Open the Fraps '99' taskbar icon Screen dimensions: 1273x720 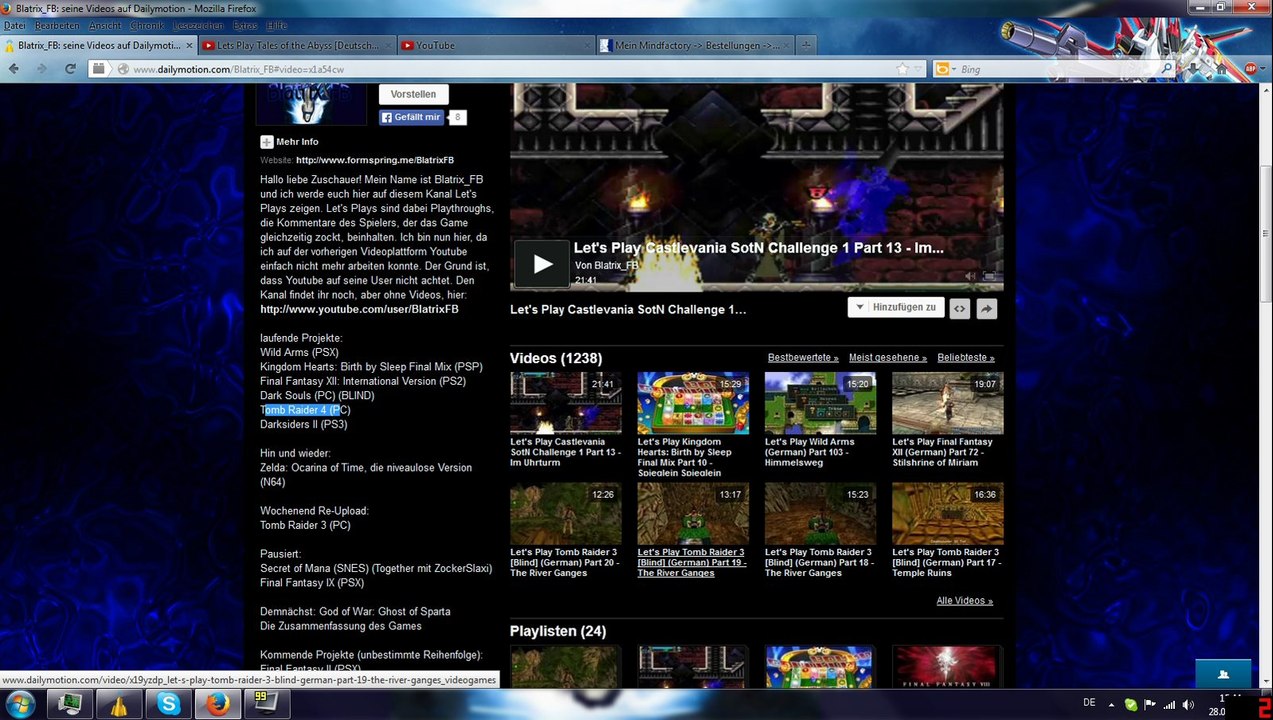[x=267, y=703]
